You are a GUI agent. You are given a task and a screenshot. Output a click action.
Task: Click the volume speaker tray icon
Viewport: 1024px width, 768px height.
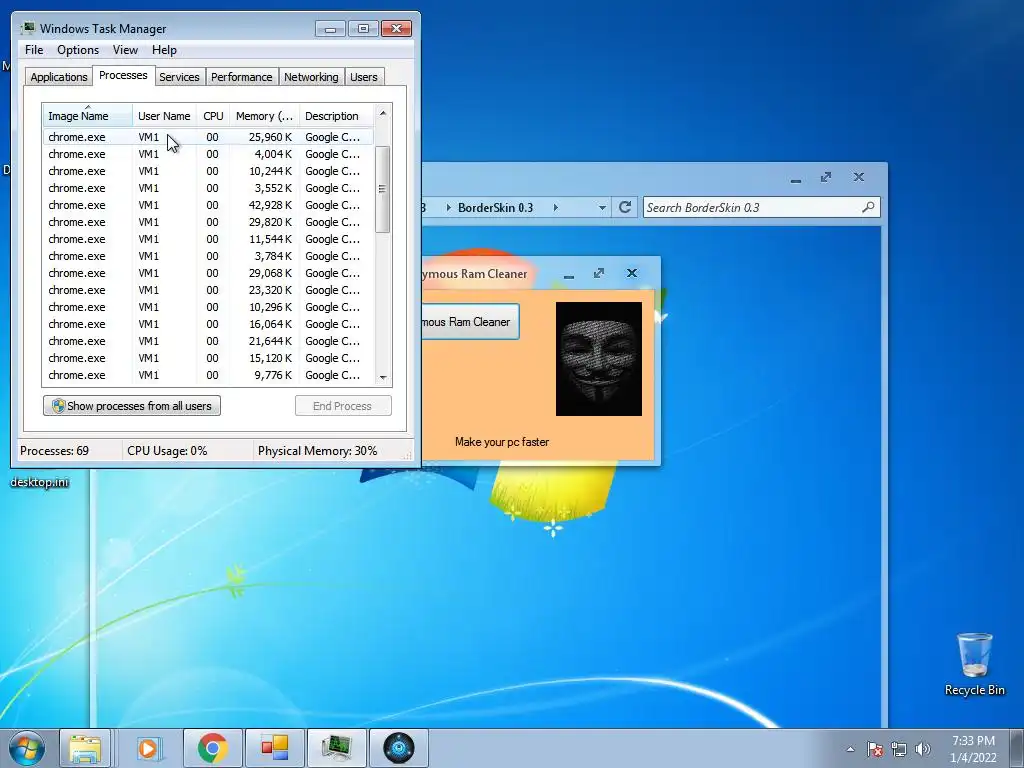(923, 749)
